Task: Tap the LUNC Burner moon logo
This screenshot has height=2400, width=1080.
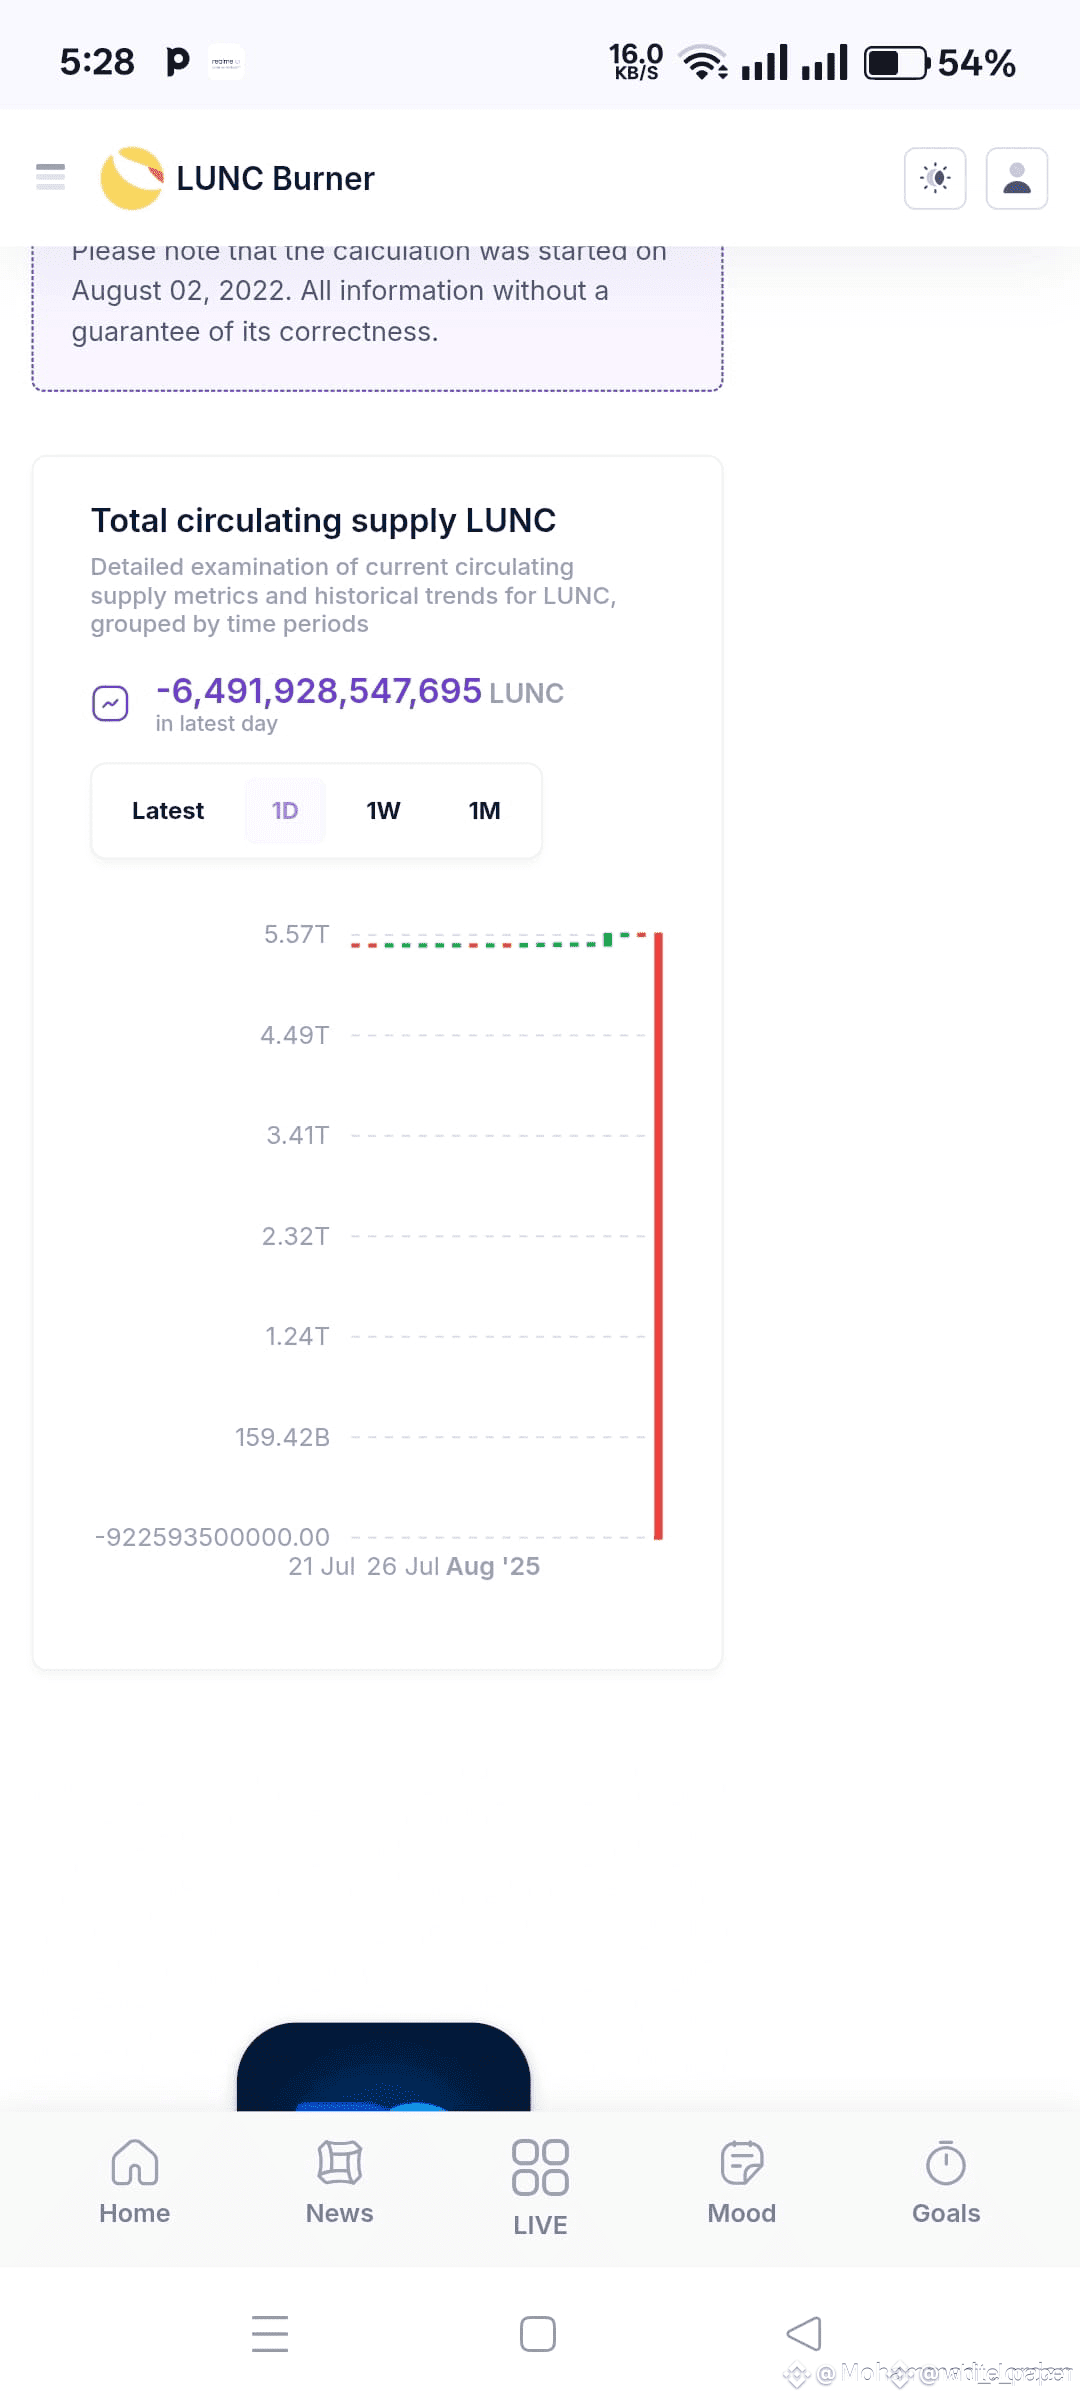Action: [x=132, y=178]
